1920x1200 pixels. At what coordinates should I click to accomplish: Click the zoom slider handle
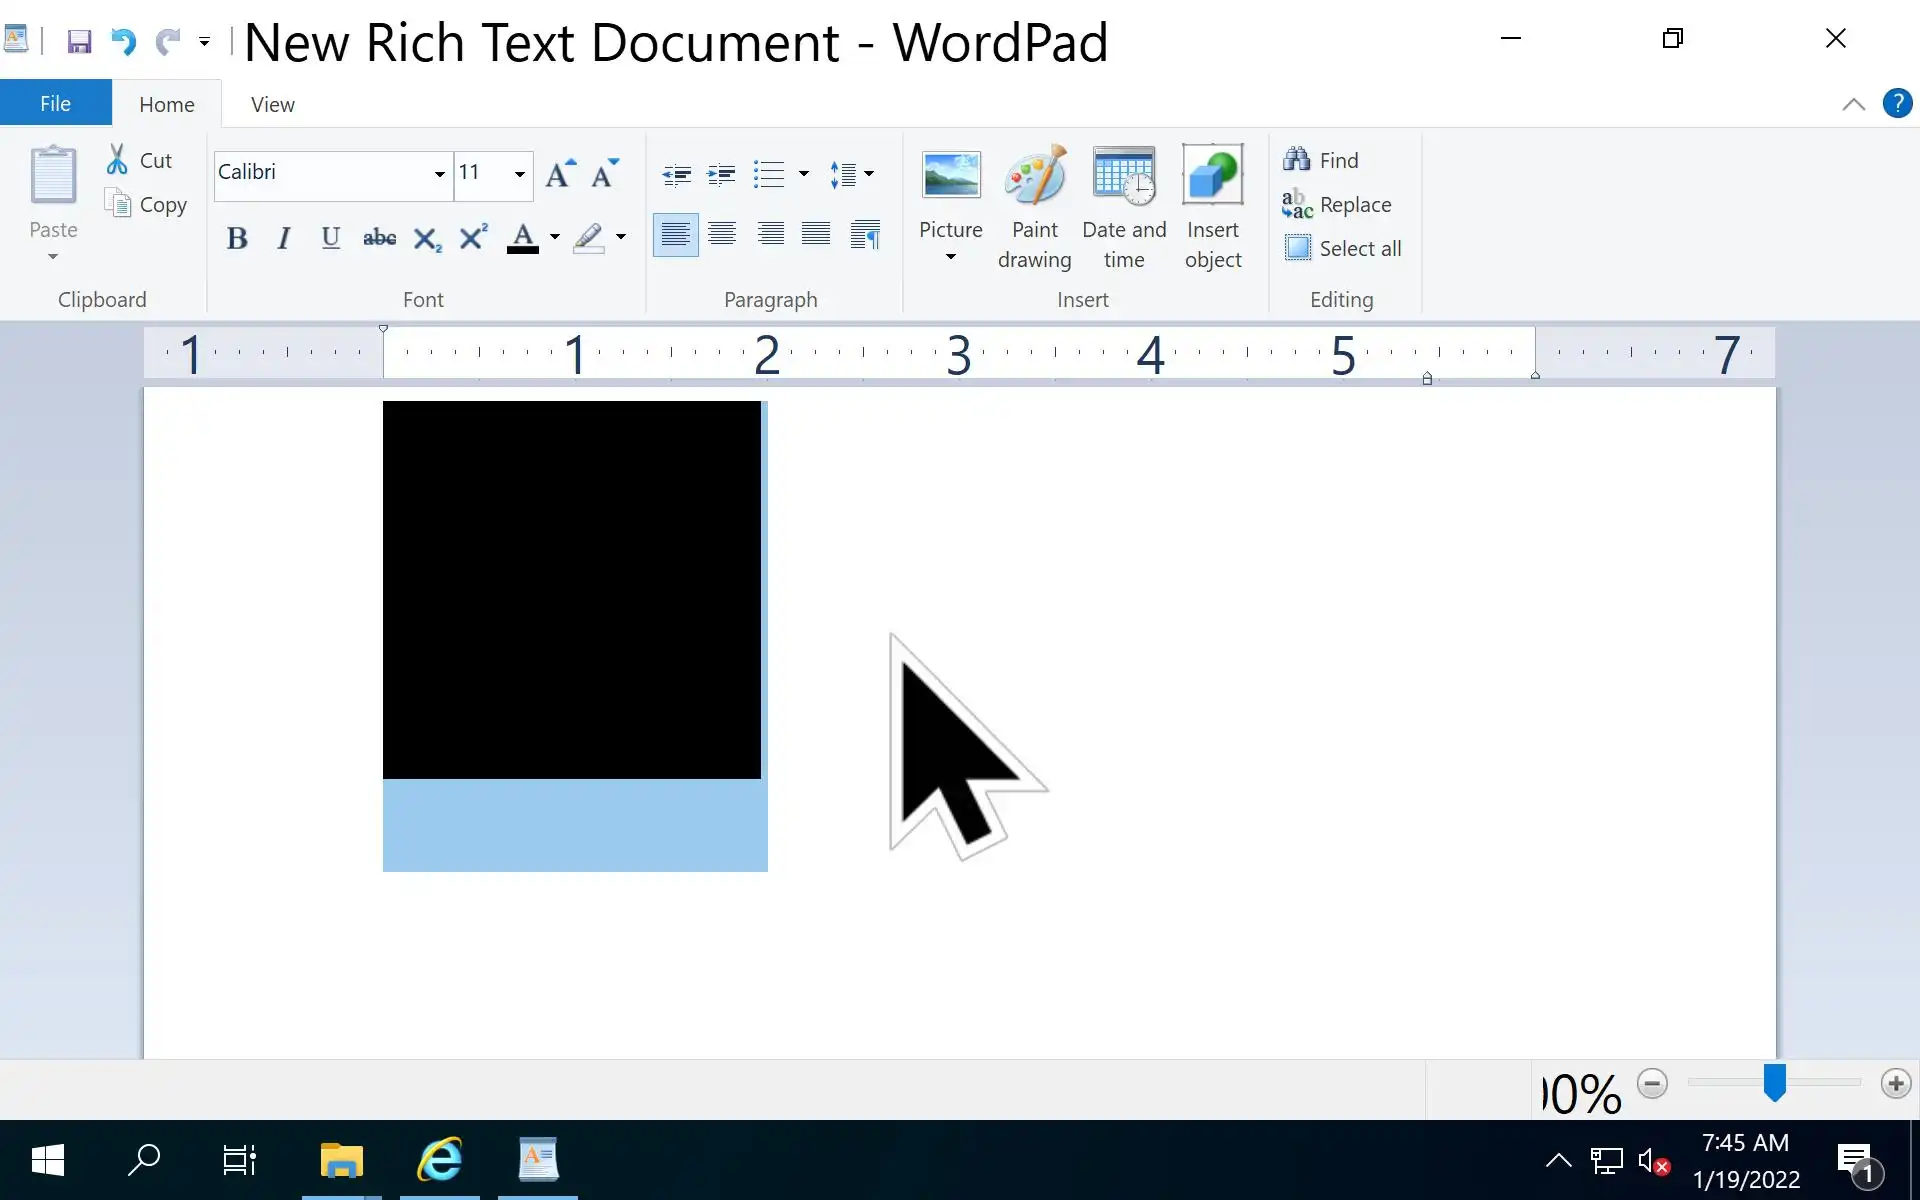pos(1774,1082)
